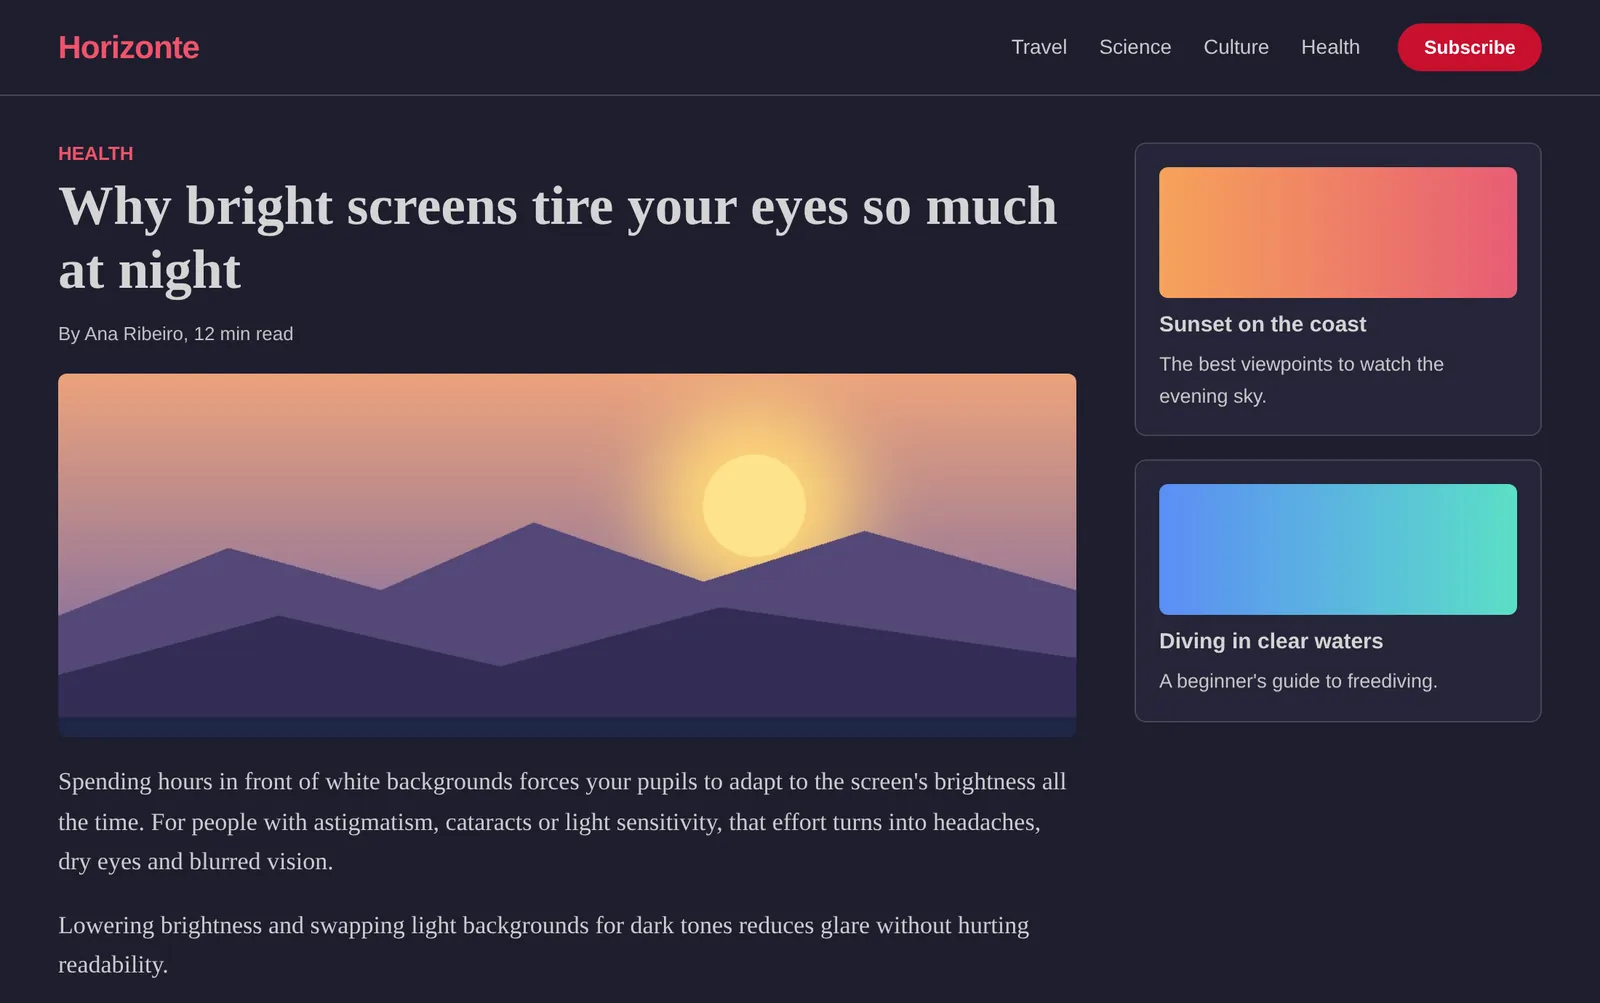
Task: Open the blue-teal gradient thumbnail for Diving card
Action: (1338, 549)
